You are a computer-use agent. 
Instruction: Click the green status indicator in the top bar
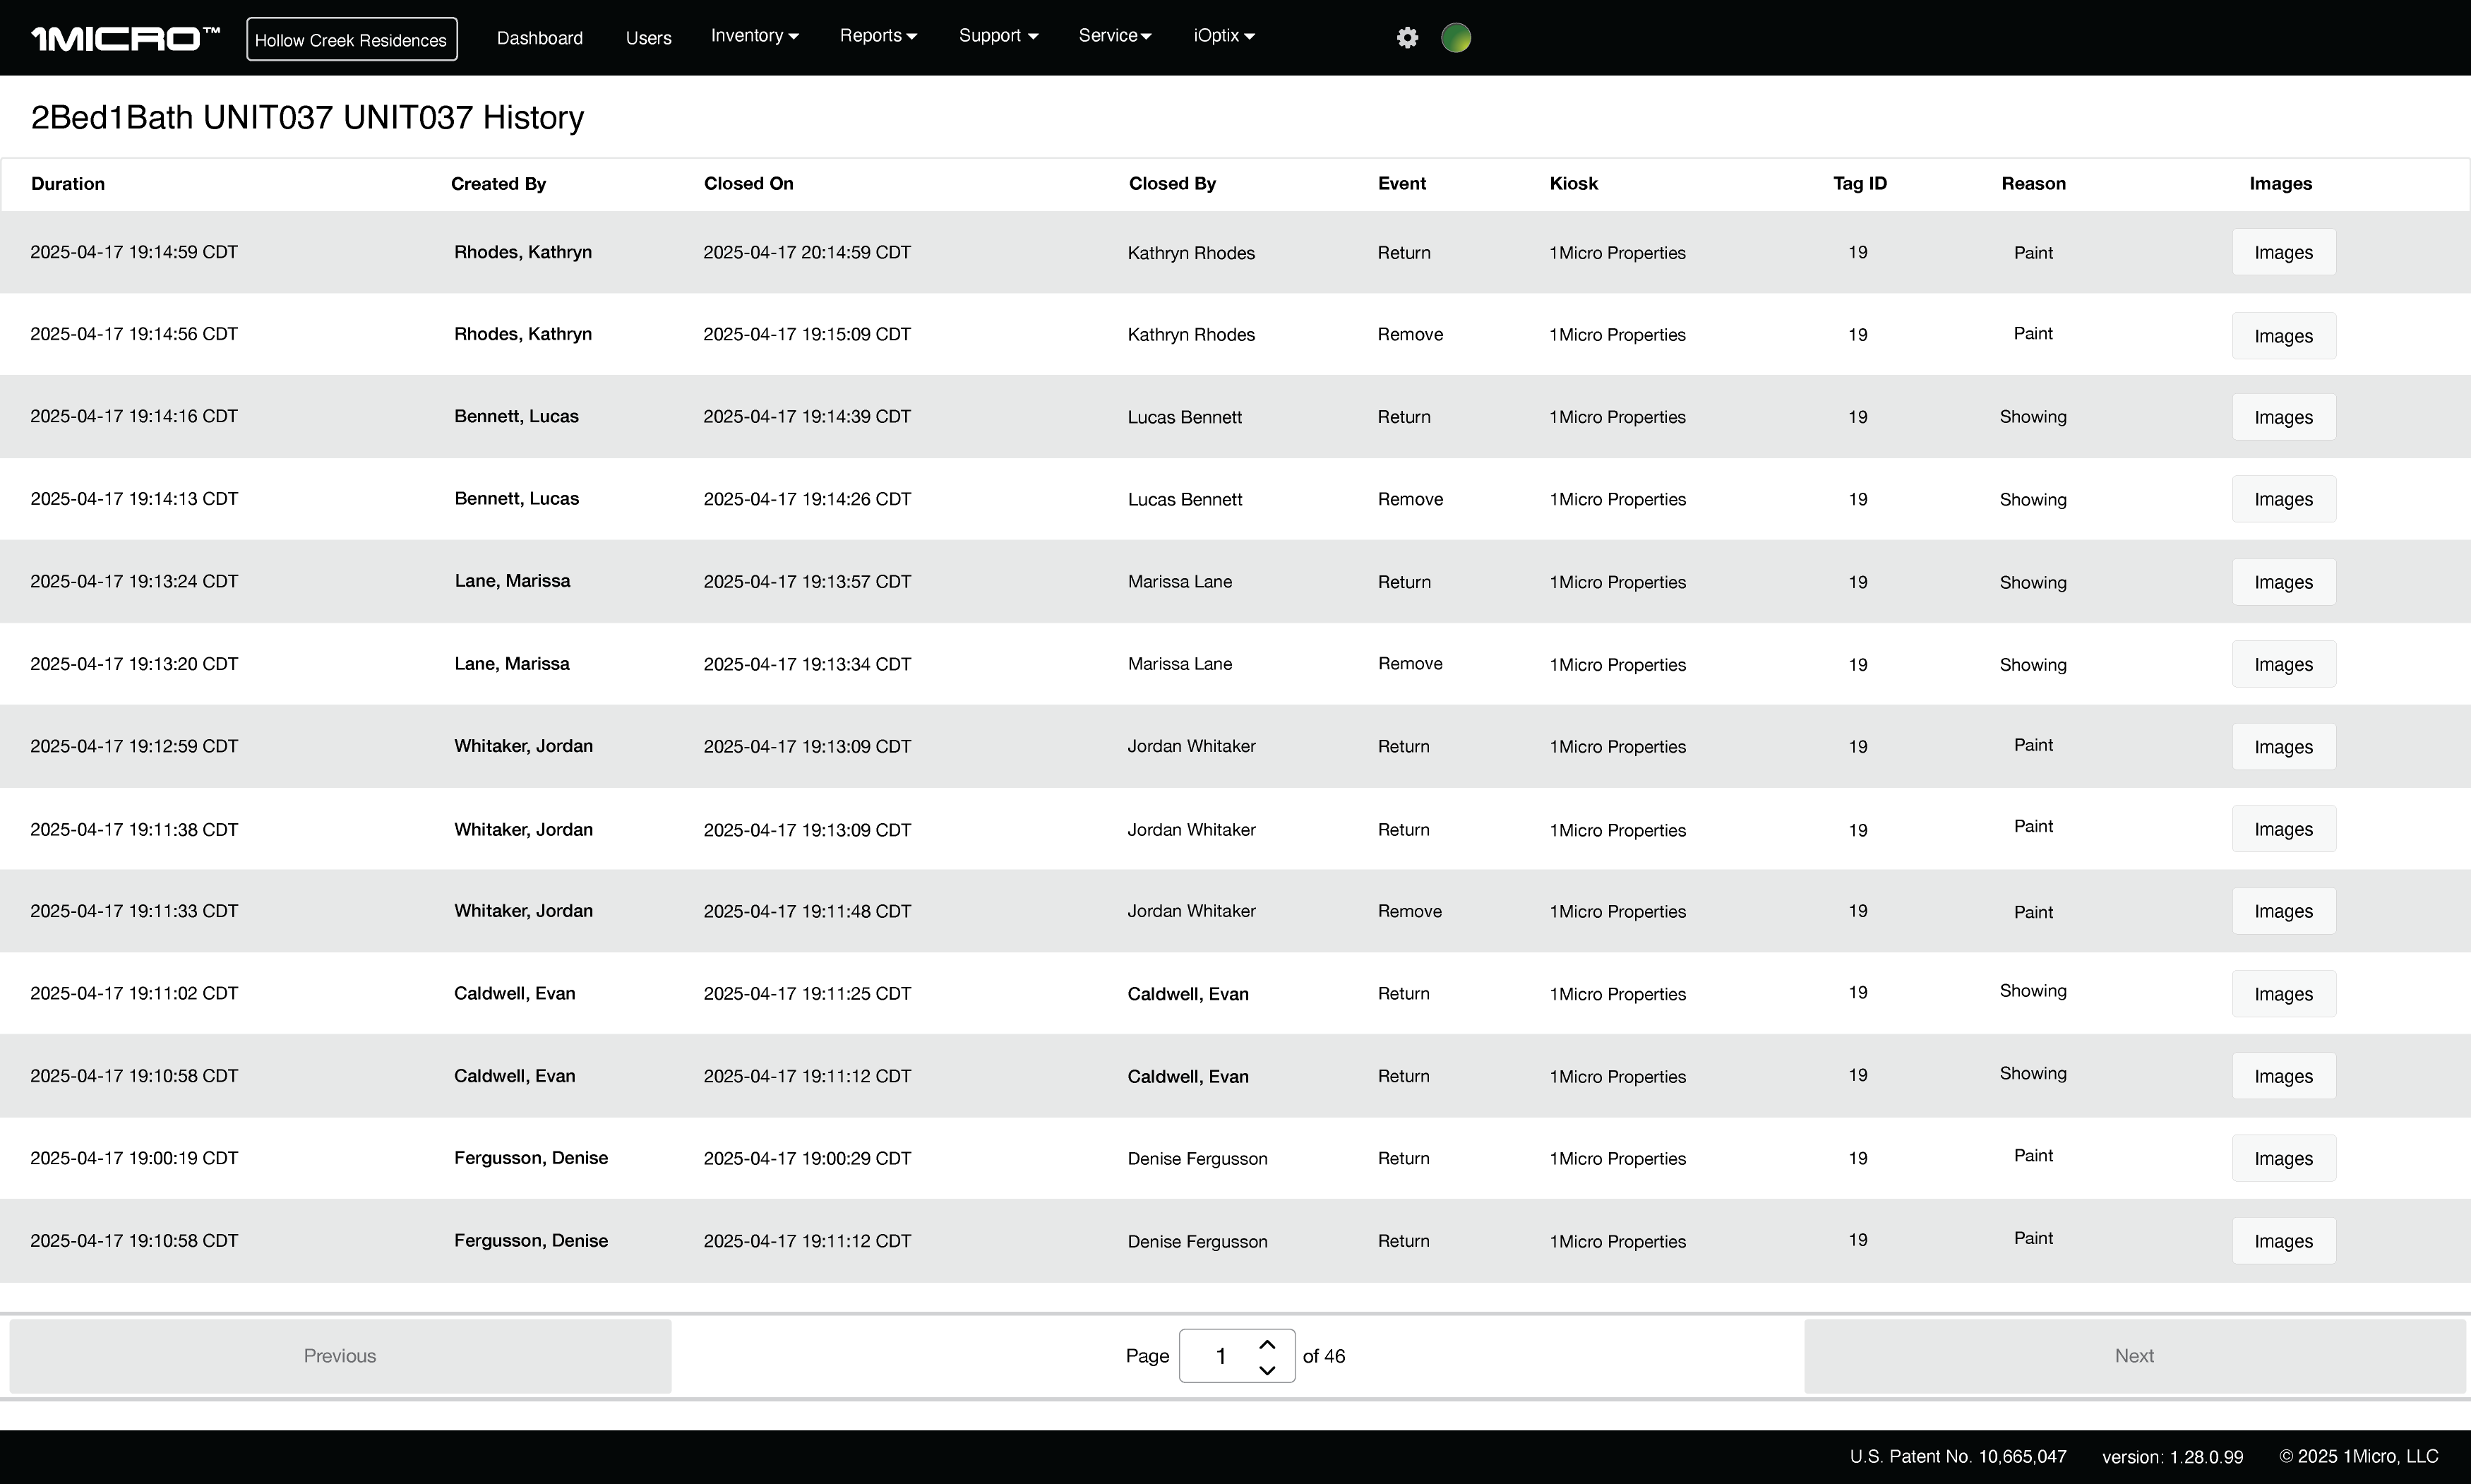pyautogui.click(x=1456, y=37)
